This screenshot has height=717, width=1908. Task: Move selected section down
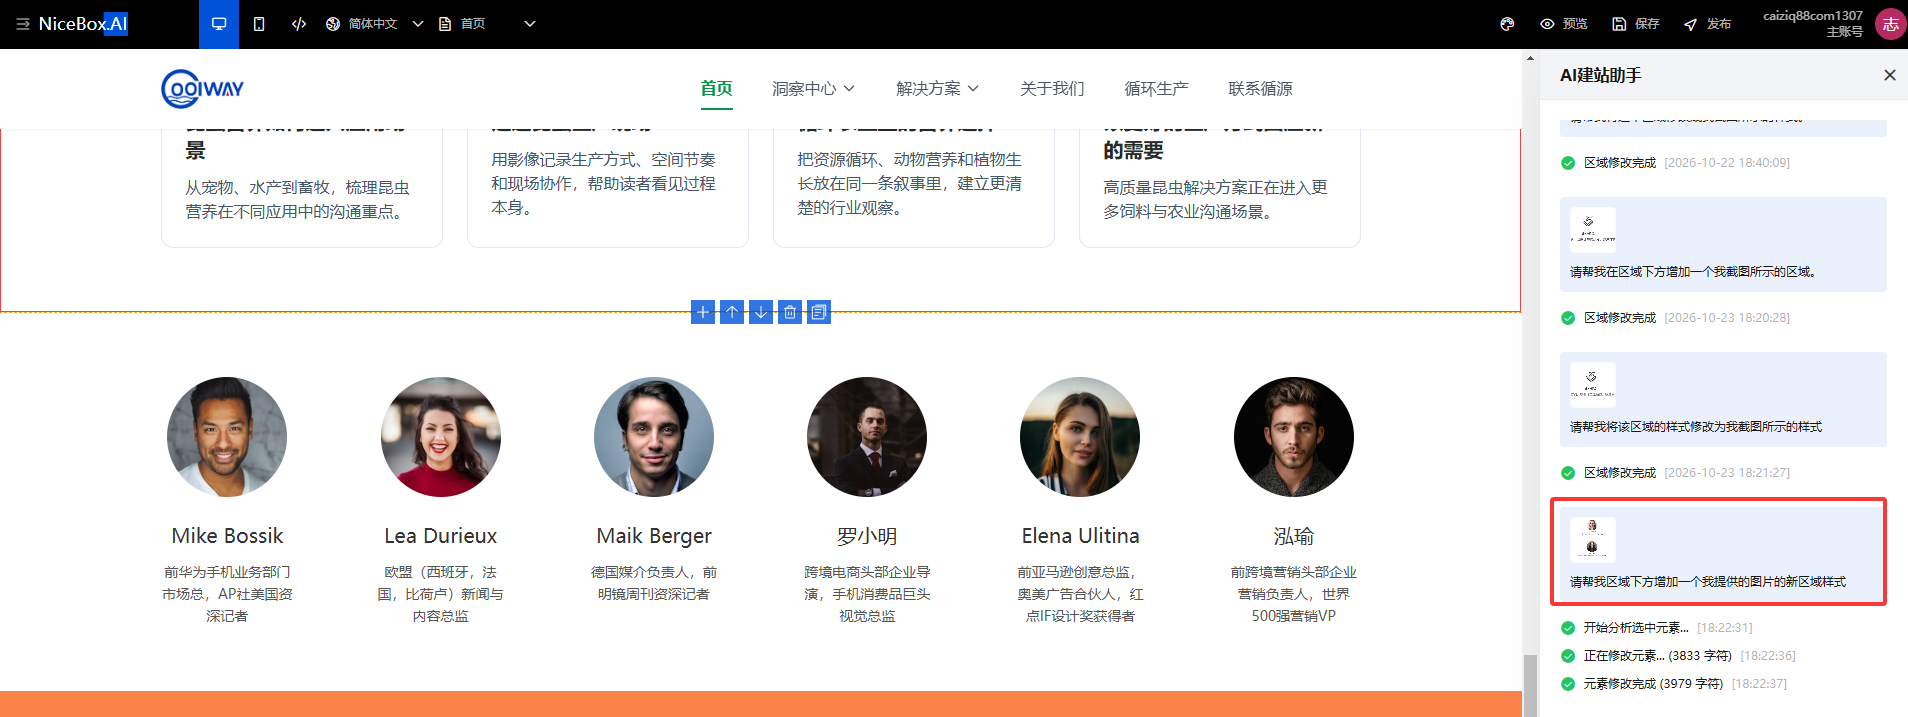[761, 312]
